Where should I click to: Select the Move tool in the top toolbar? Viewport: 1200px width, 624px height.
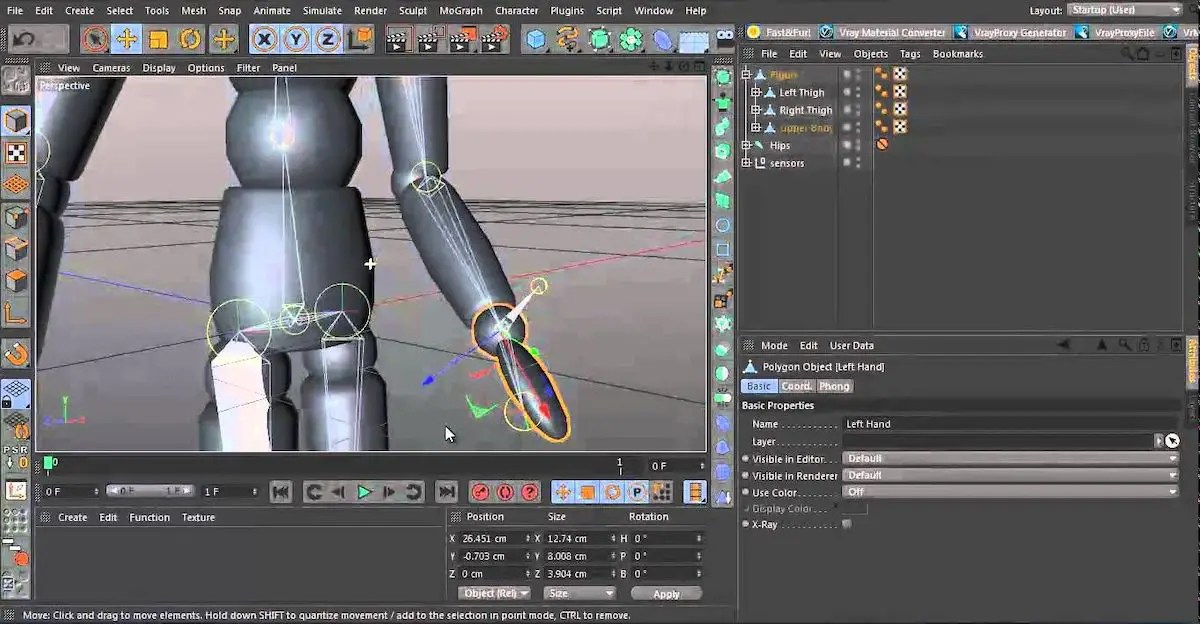[x=128, y=40]
